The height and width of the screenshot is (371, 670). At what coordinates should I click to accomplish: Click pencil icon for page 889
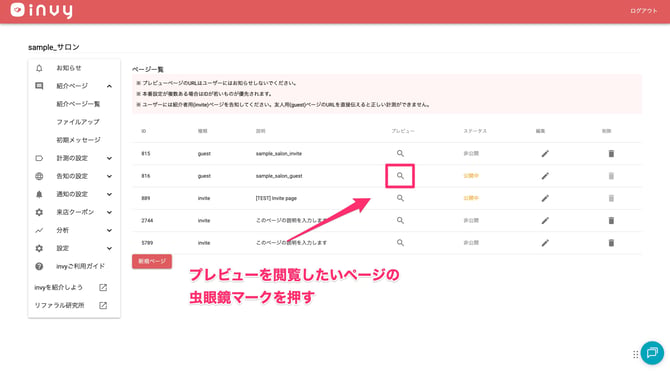[545, 198]
